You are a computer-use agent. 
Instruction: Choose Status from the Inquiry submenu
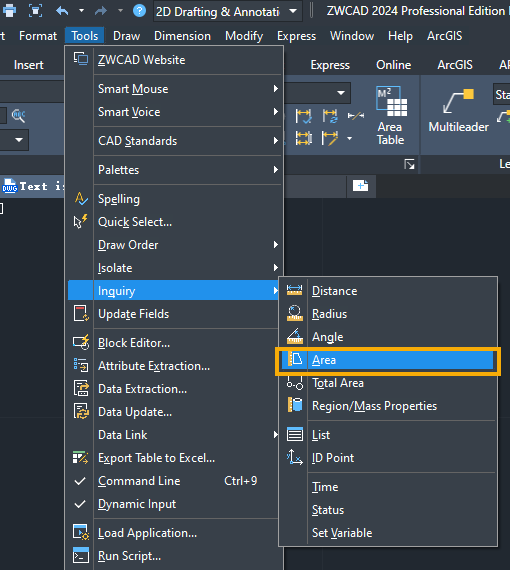coord(388,510)
